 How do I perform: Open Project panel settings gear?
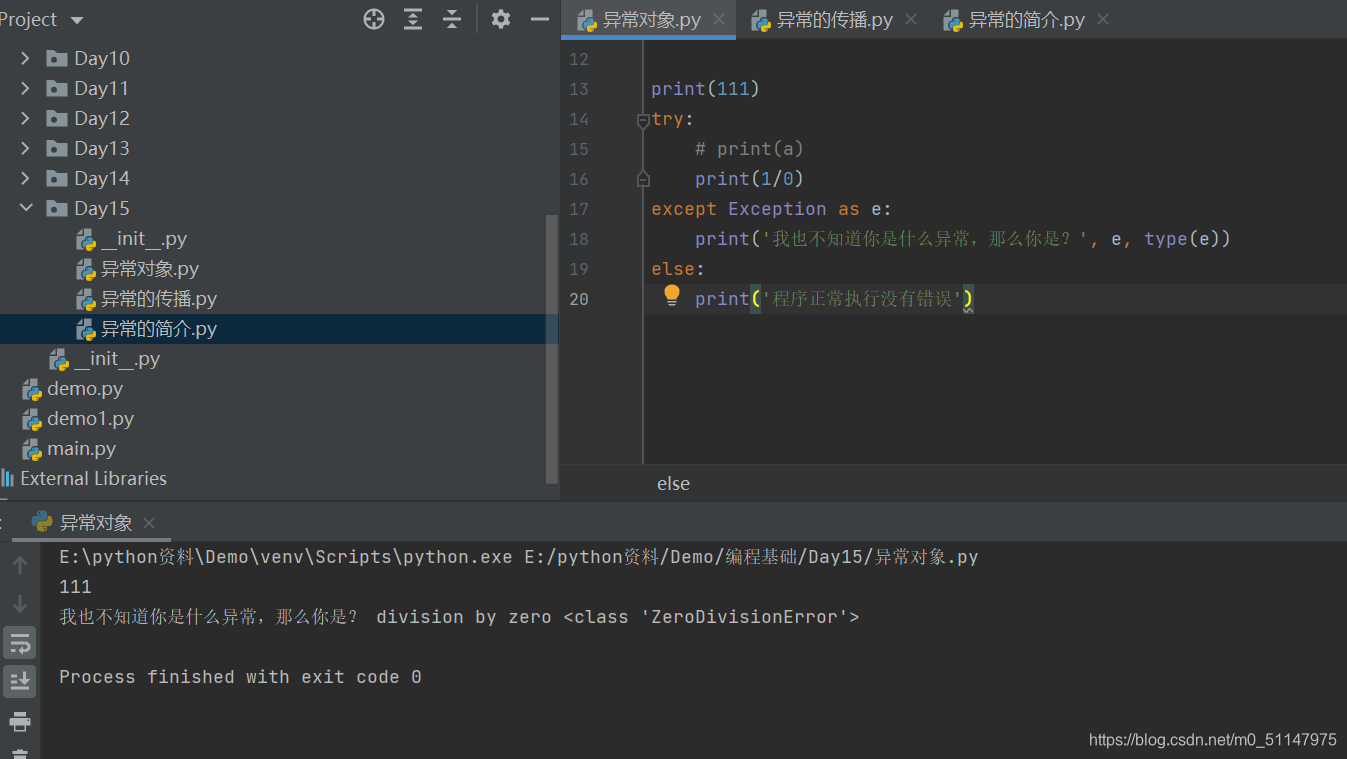click(501, 19)
